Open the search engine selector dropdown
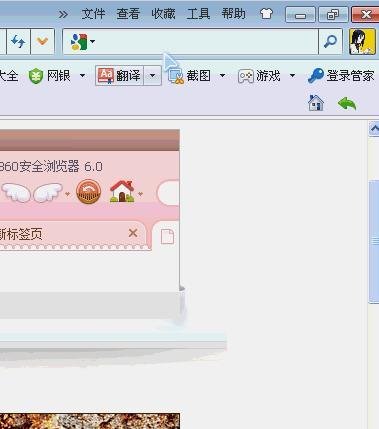Image resolution: width=379 pixels, height=429 pixels. point(83,42)
